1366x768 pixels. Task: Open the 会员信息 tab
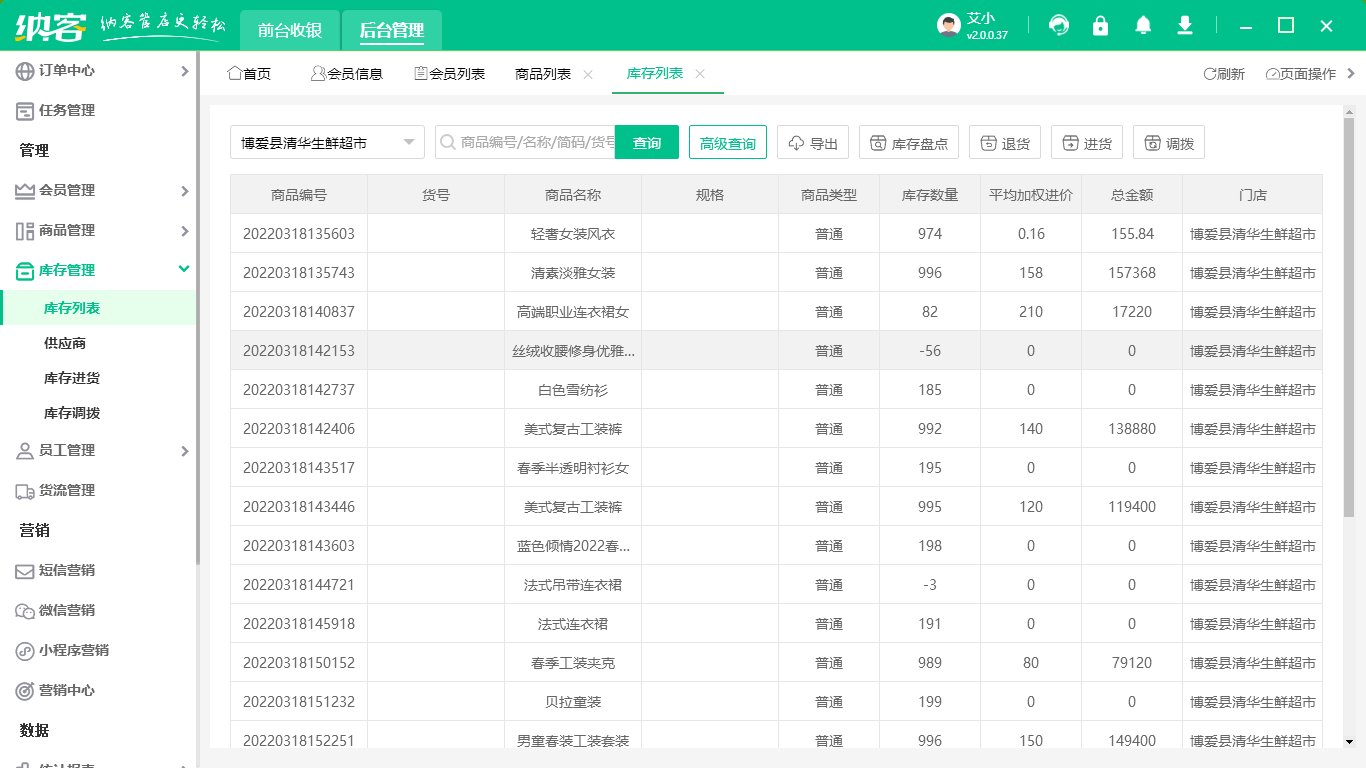(347, 74)
